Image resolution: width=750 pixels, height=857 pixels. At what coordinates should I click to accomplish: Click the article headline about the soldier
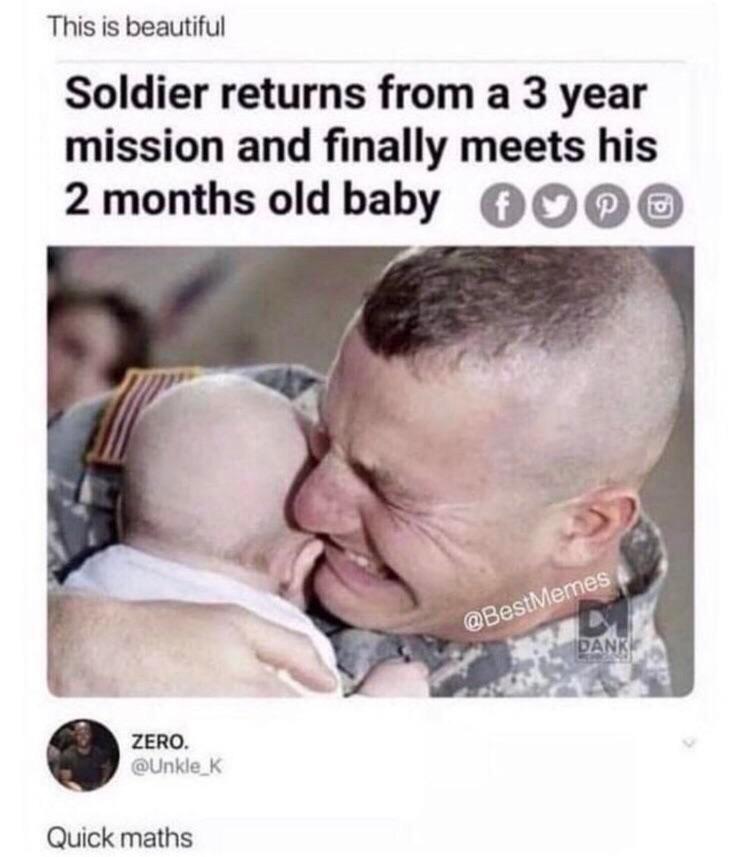pos(361,146)
